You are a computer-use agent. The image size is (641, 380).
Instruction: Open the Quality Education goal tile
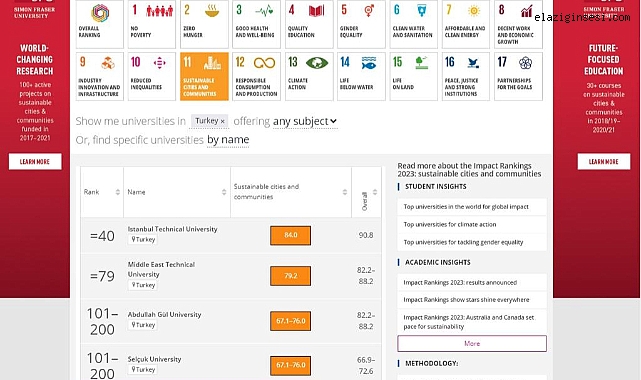pos(309,25)
